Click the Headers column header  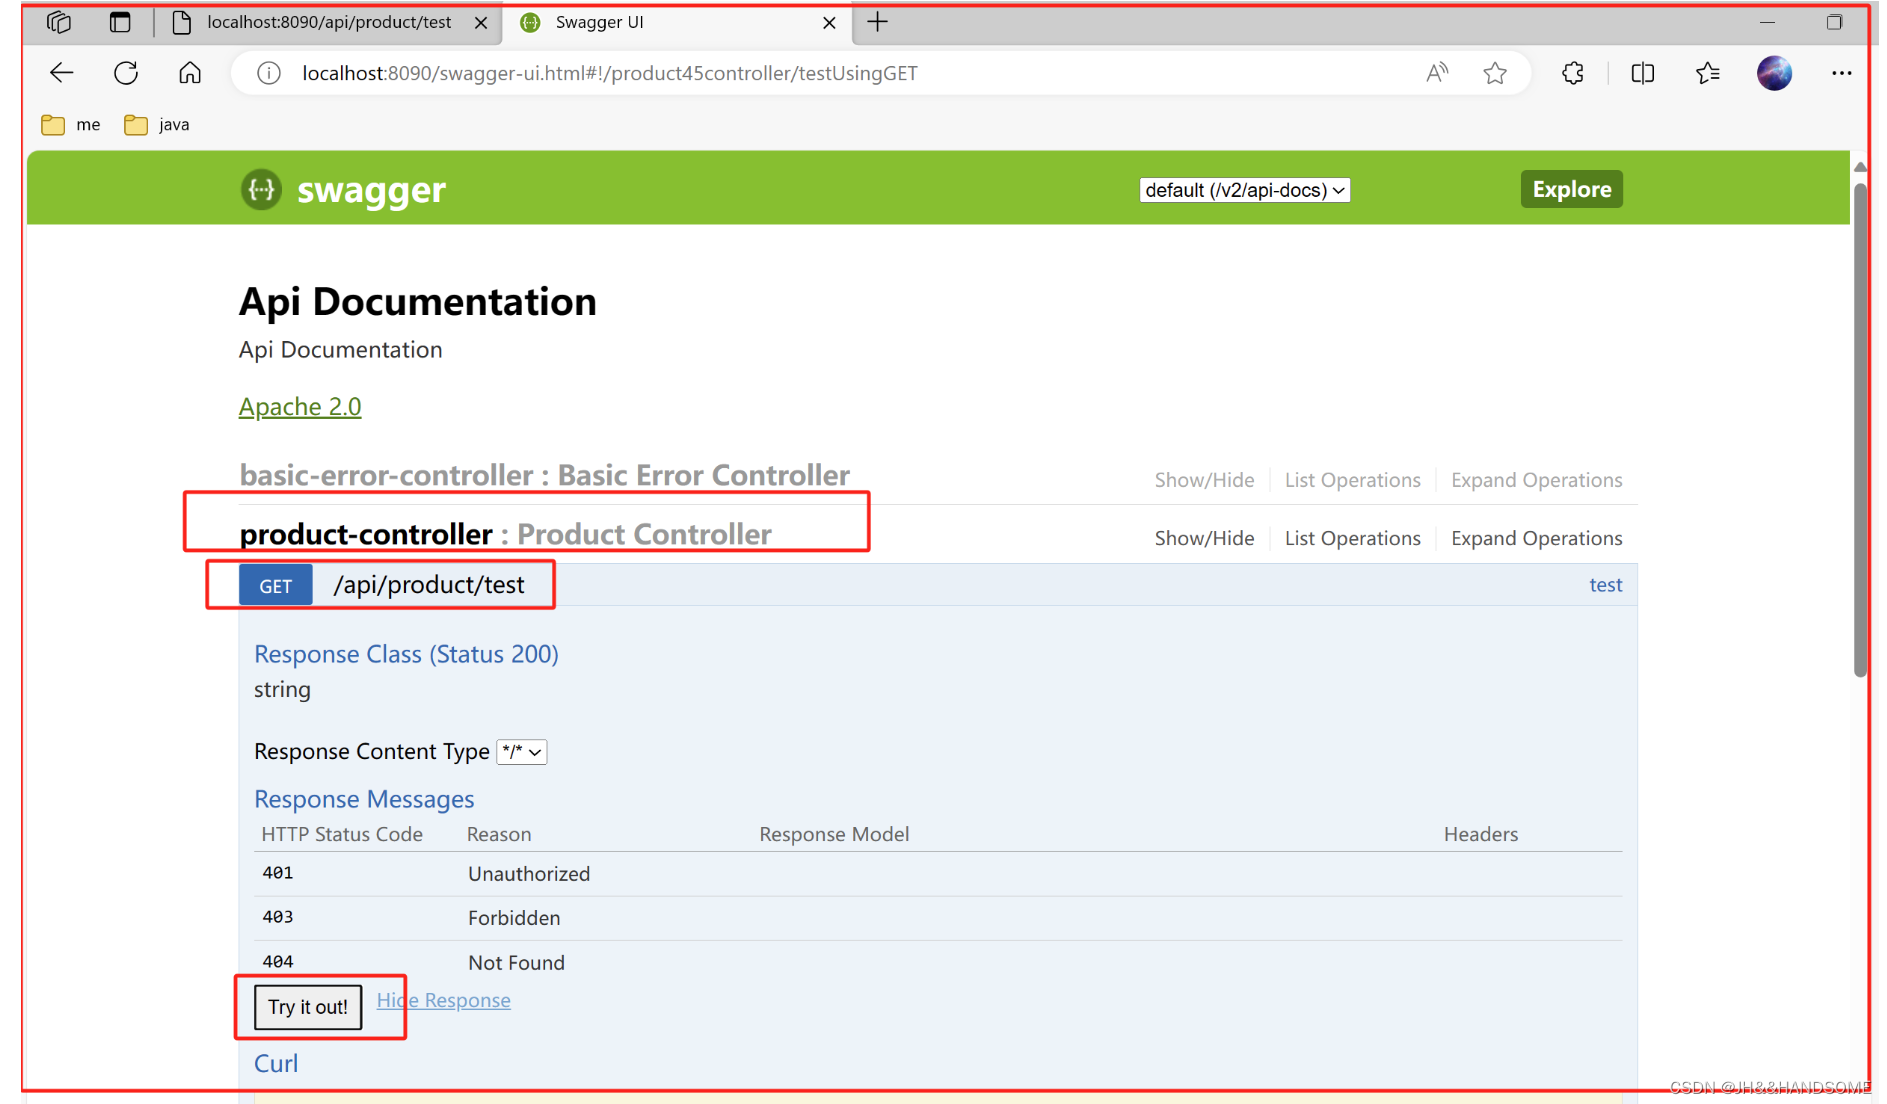pos(1480,834)
